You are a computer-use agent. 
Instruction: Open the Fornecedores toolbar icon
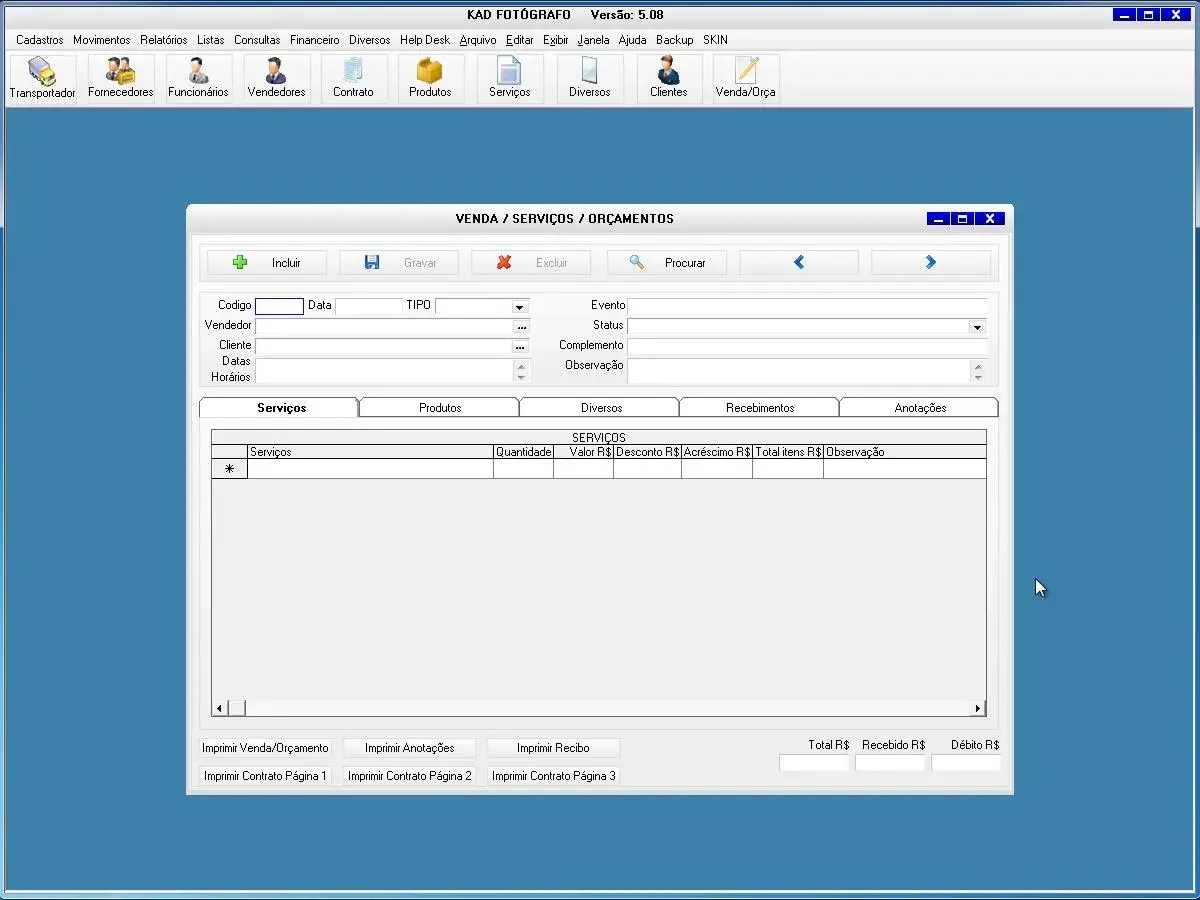coord(120,78)
